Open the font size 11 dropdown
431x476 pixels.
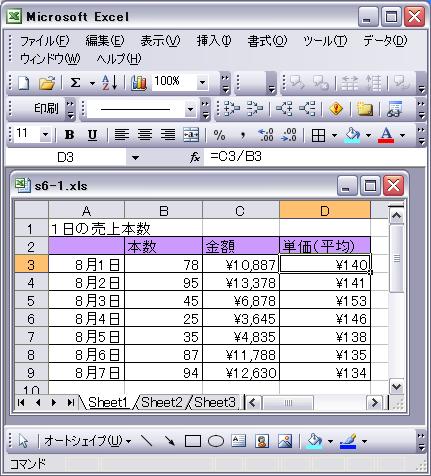click(45, 135)
